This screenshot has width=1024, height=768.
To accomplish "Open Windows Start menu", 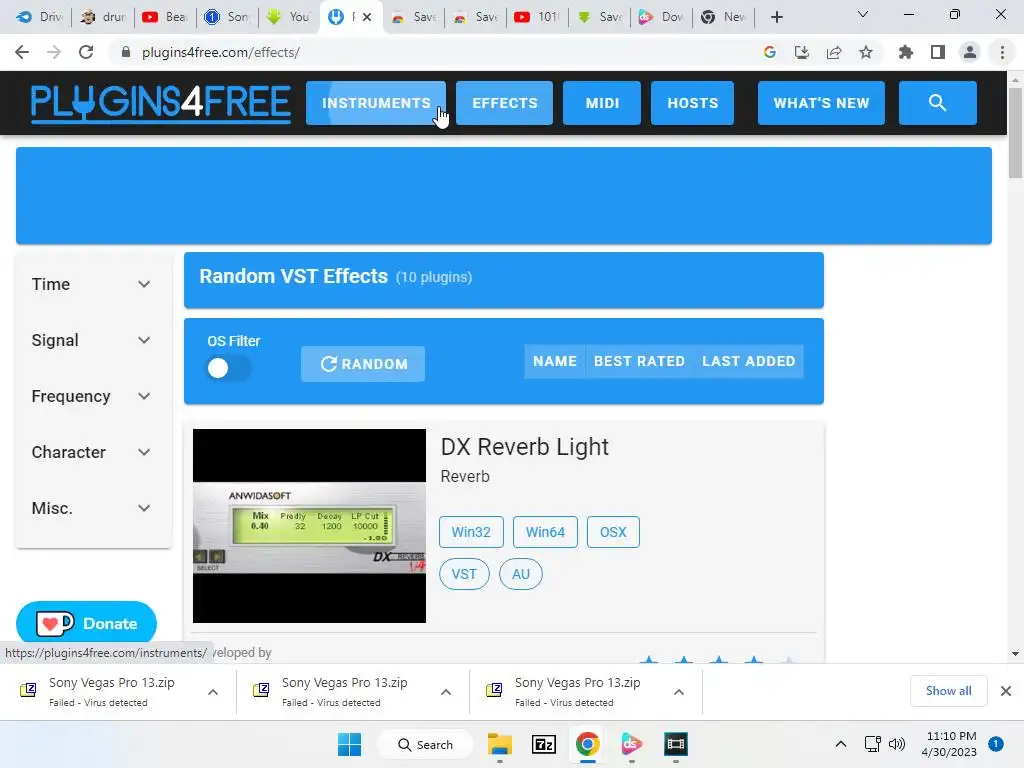I will [x=349, y=744].
